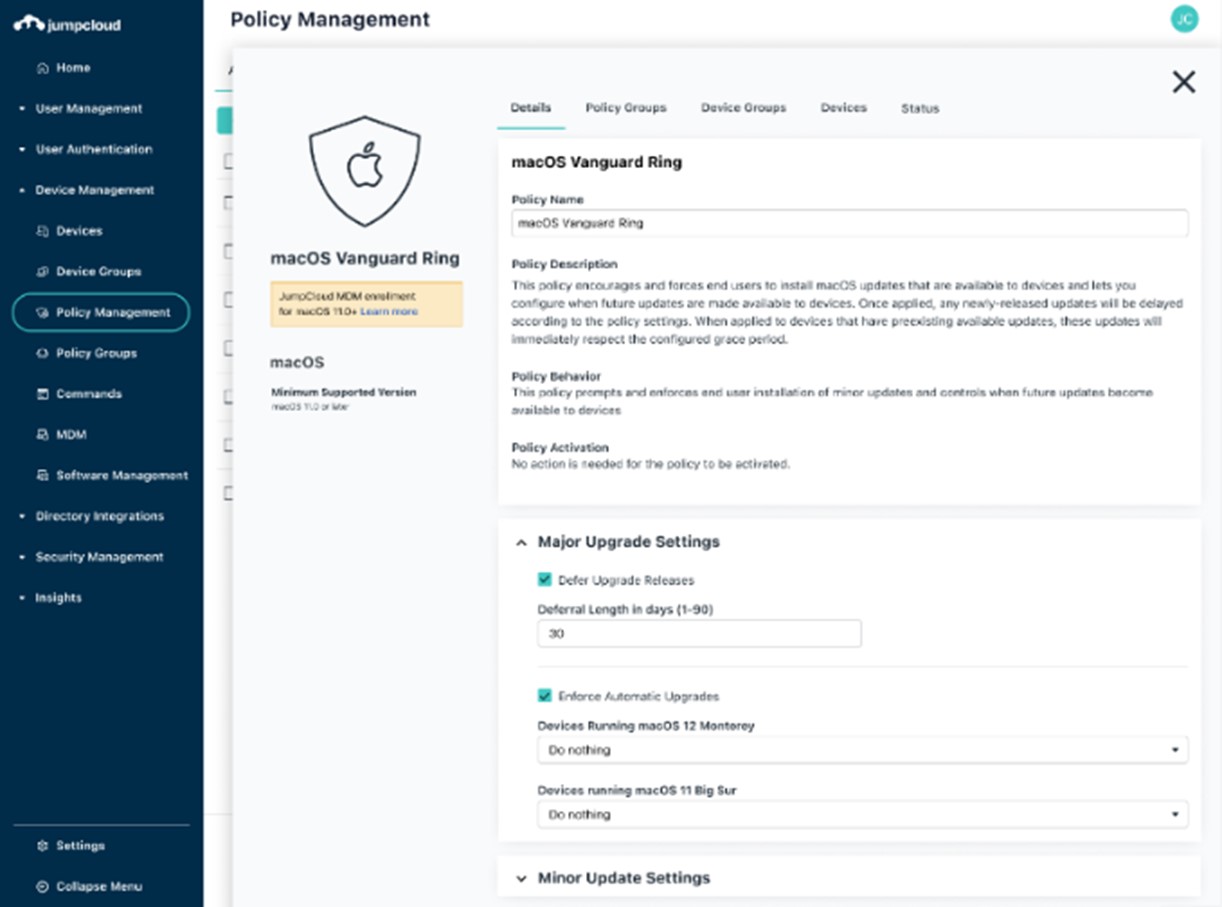Go to Devices in sidebar

79,231
